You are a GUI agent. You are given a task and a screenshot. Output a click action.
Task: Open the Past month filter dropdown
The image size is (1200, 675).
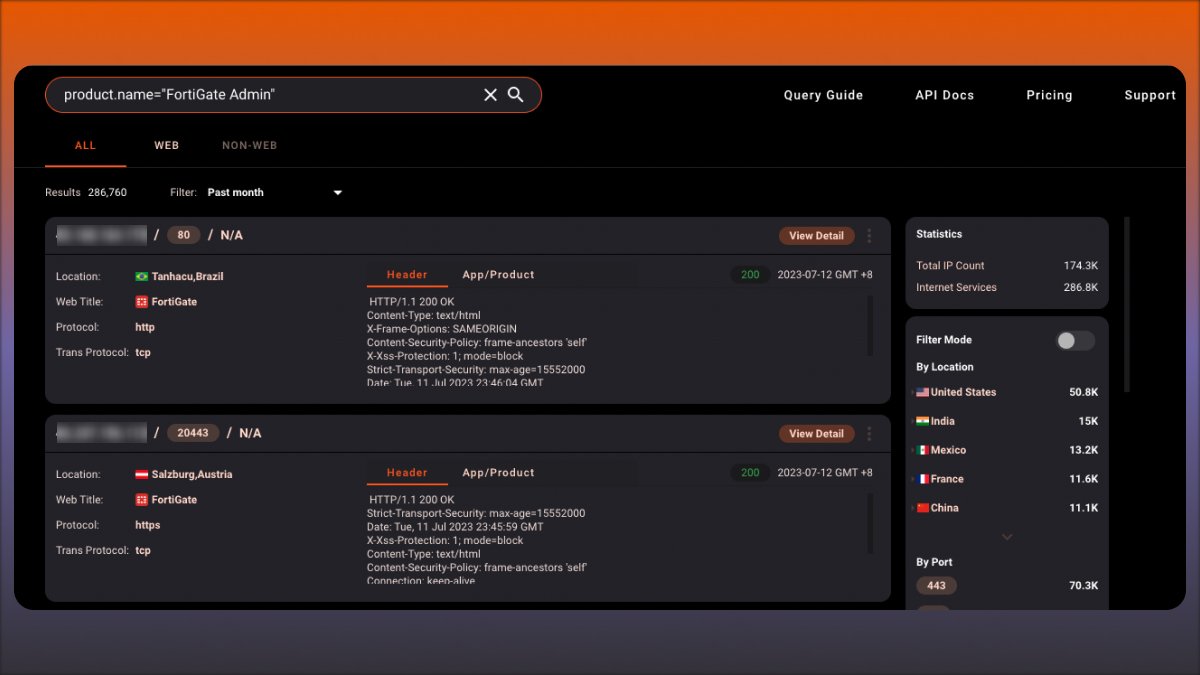pos(274,192)
